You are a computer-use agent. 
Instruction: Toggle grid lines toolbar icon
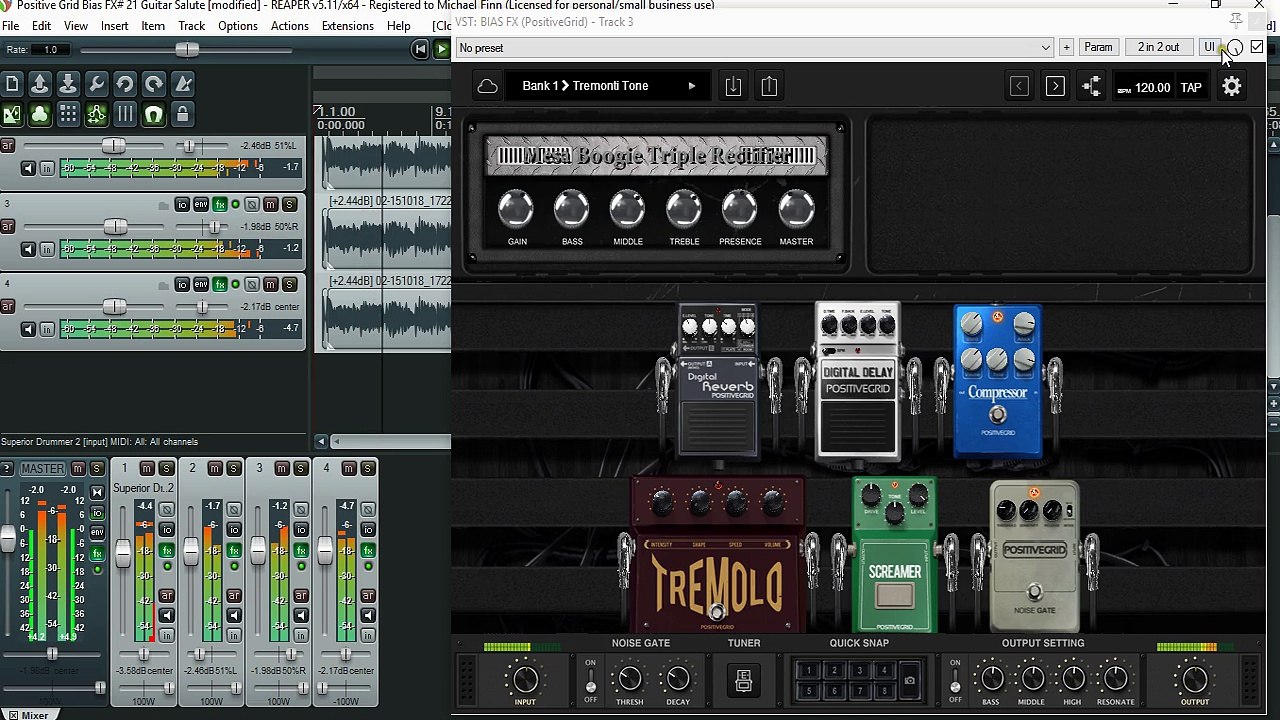[125, 115]
